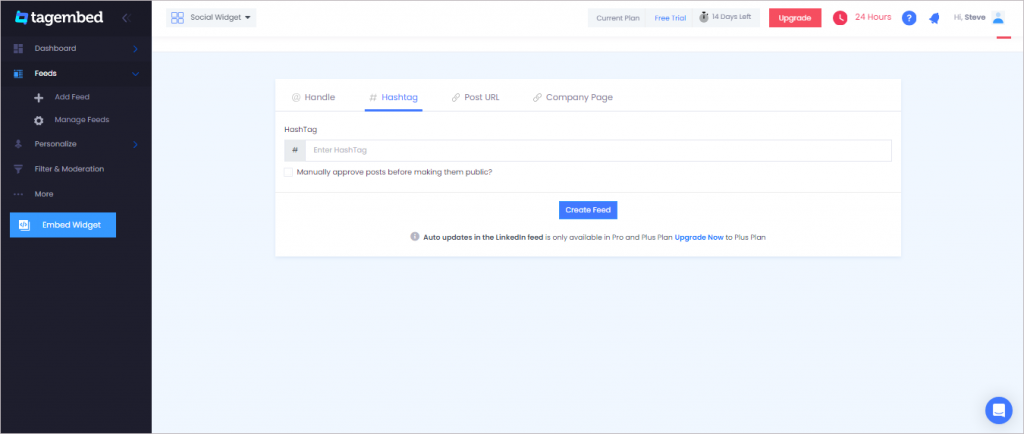Open Manage Feeds in sidebar
This screenshot has height=434, width=1024.
point(82,120)
